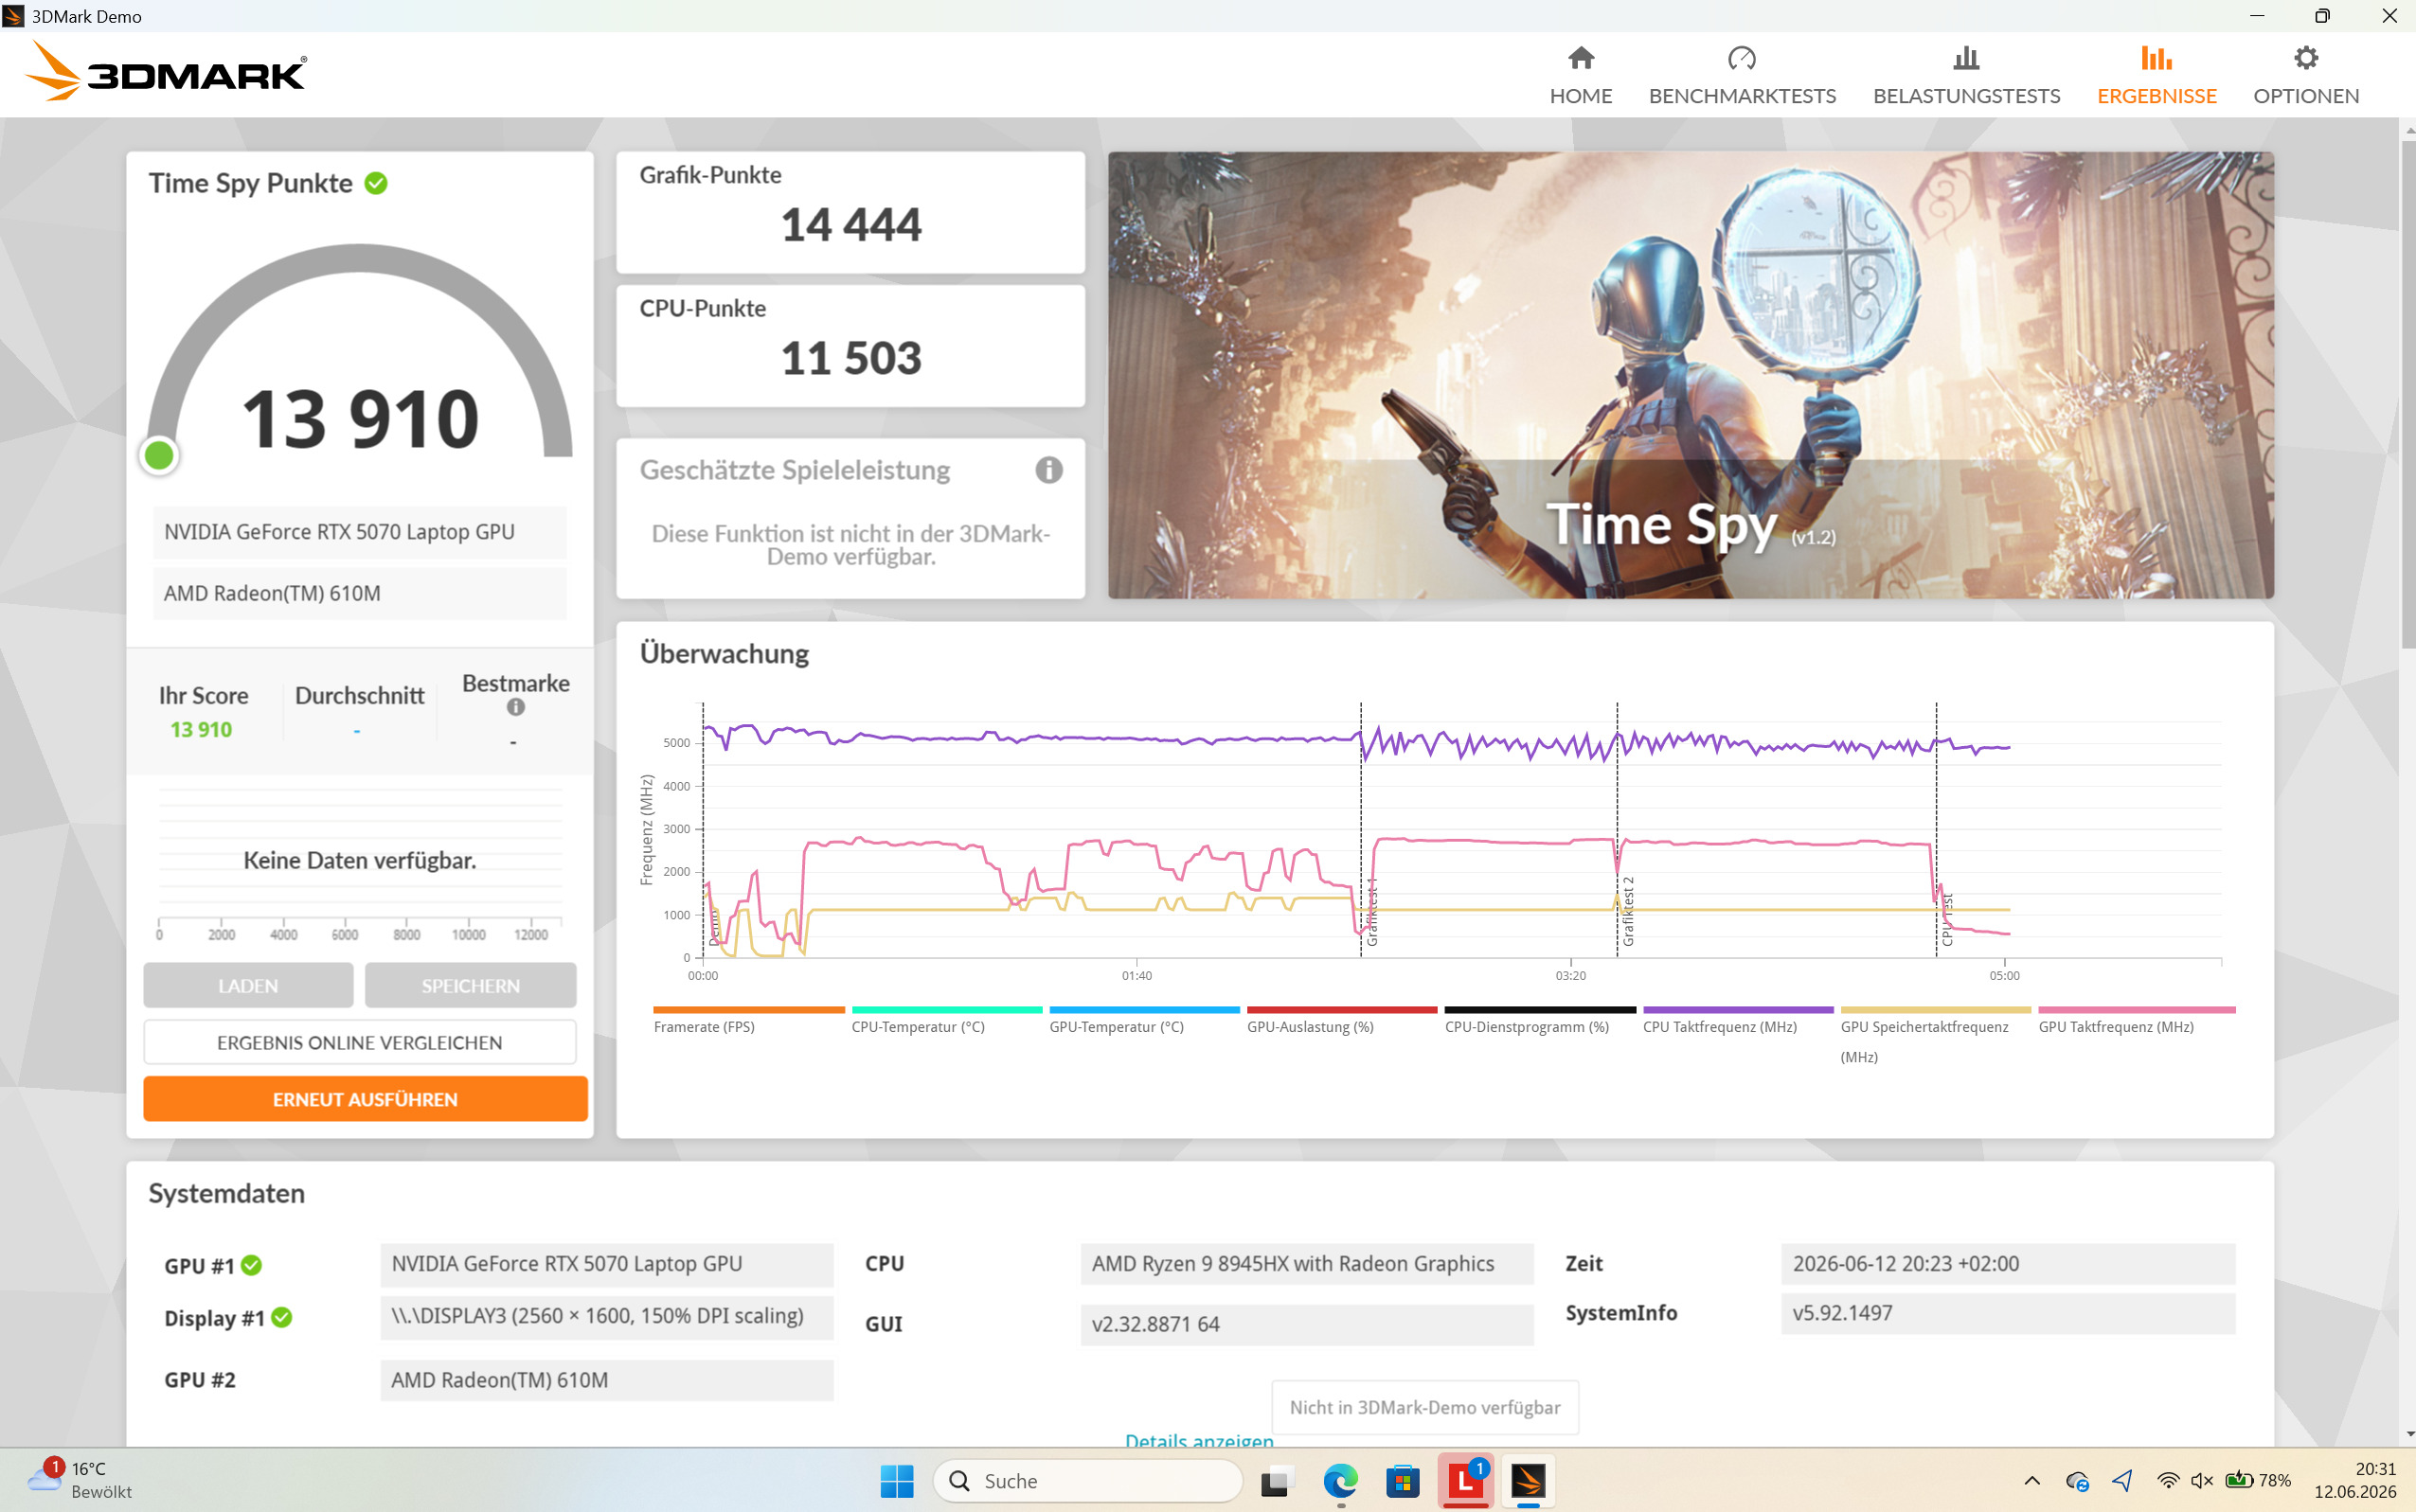2416x1512 pixels.
Task: Open the red L app on taskbar
Action: pyautogui.click(x=1465, y=1481)
